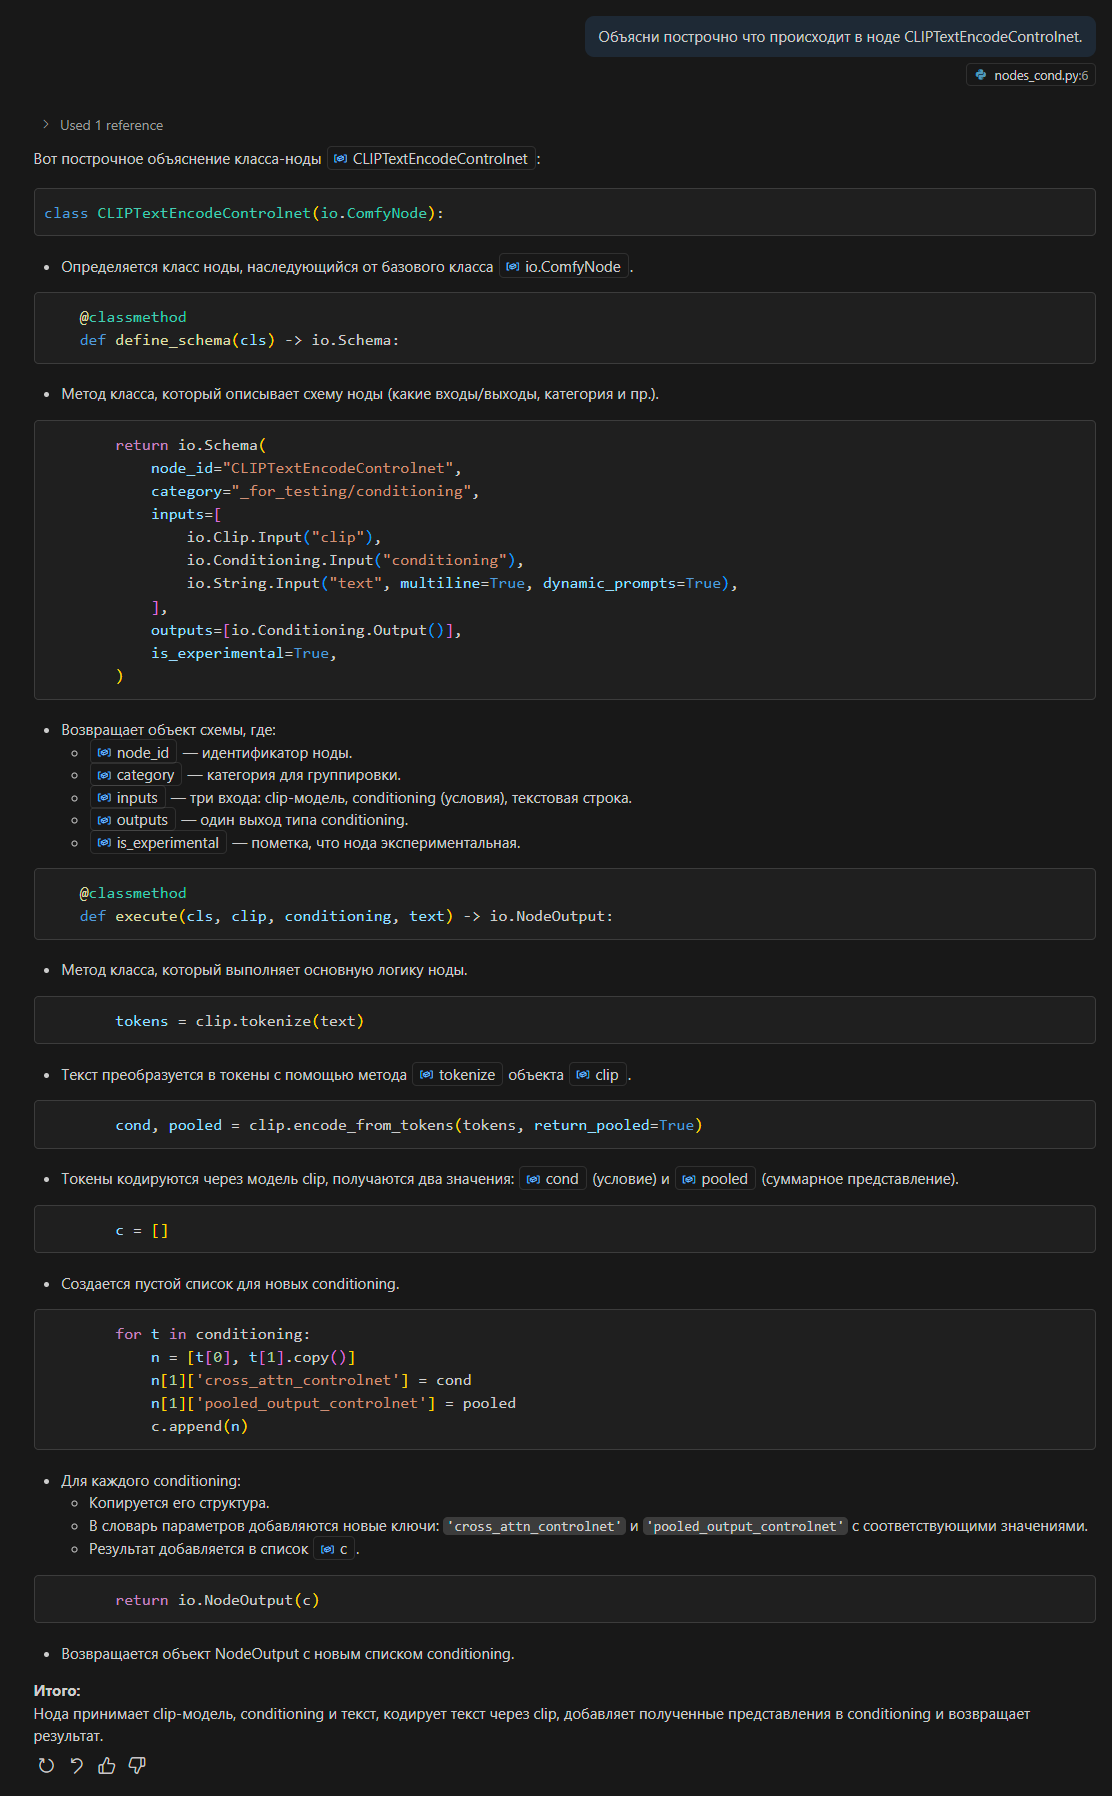Click the pooled symbol link
Viewport: 1112px width, 1796px height.
[715, 1179]
